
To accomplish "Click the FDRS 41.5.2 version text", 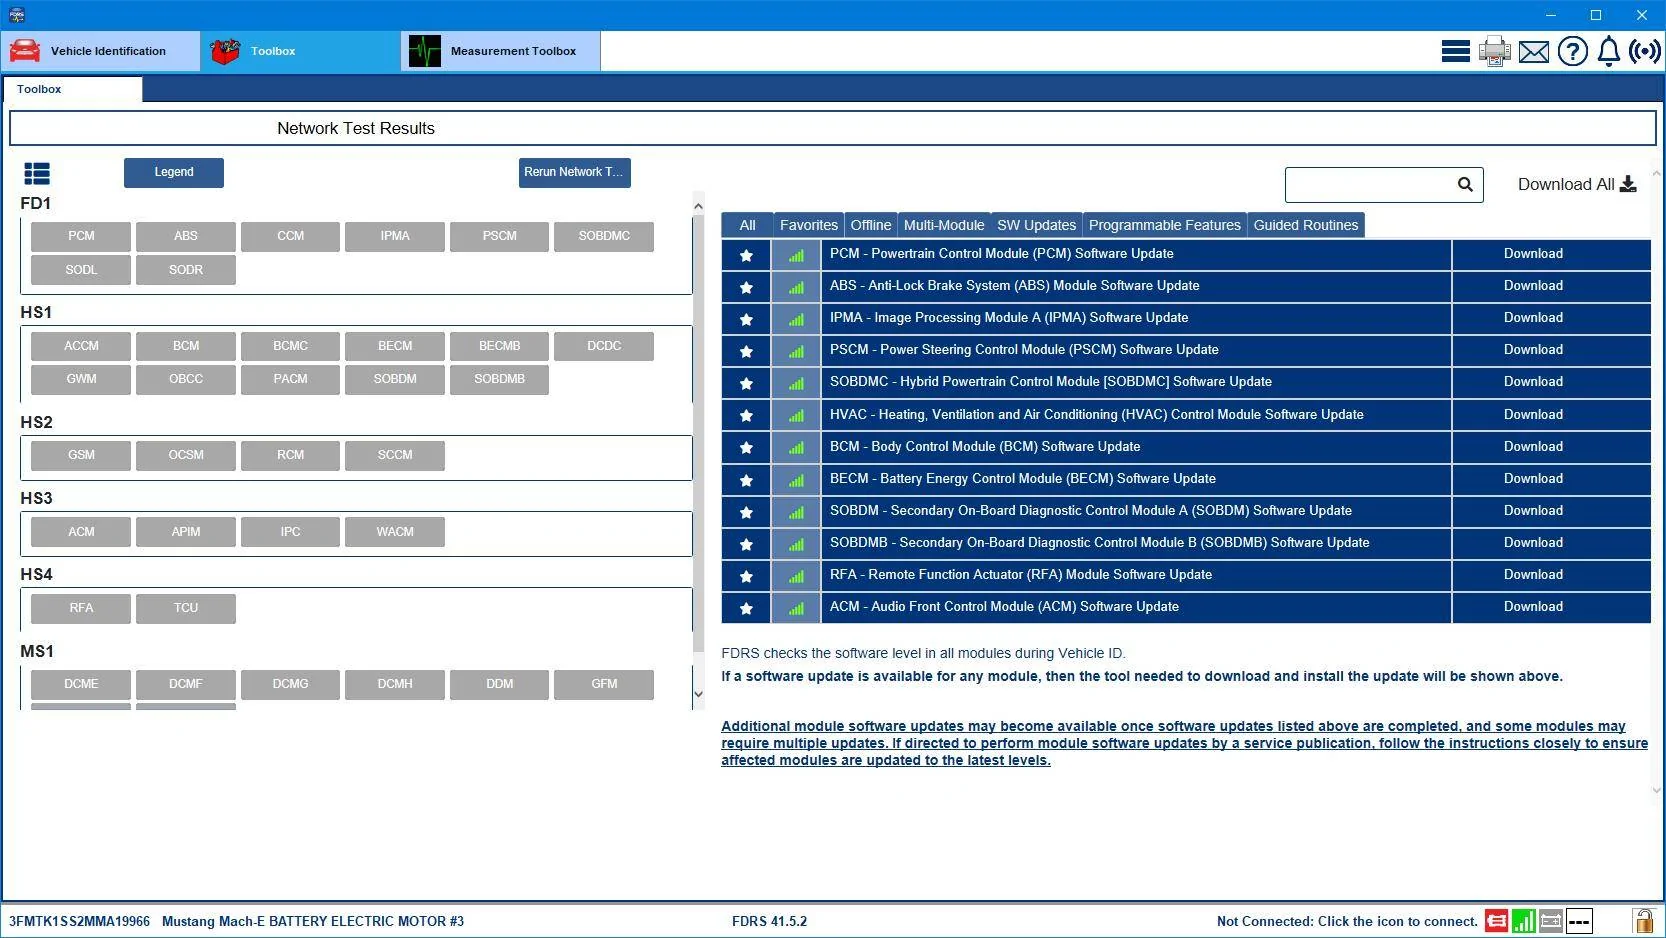I will [x=769, y=922].
